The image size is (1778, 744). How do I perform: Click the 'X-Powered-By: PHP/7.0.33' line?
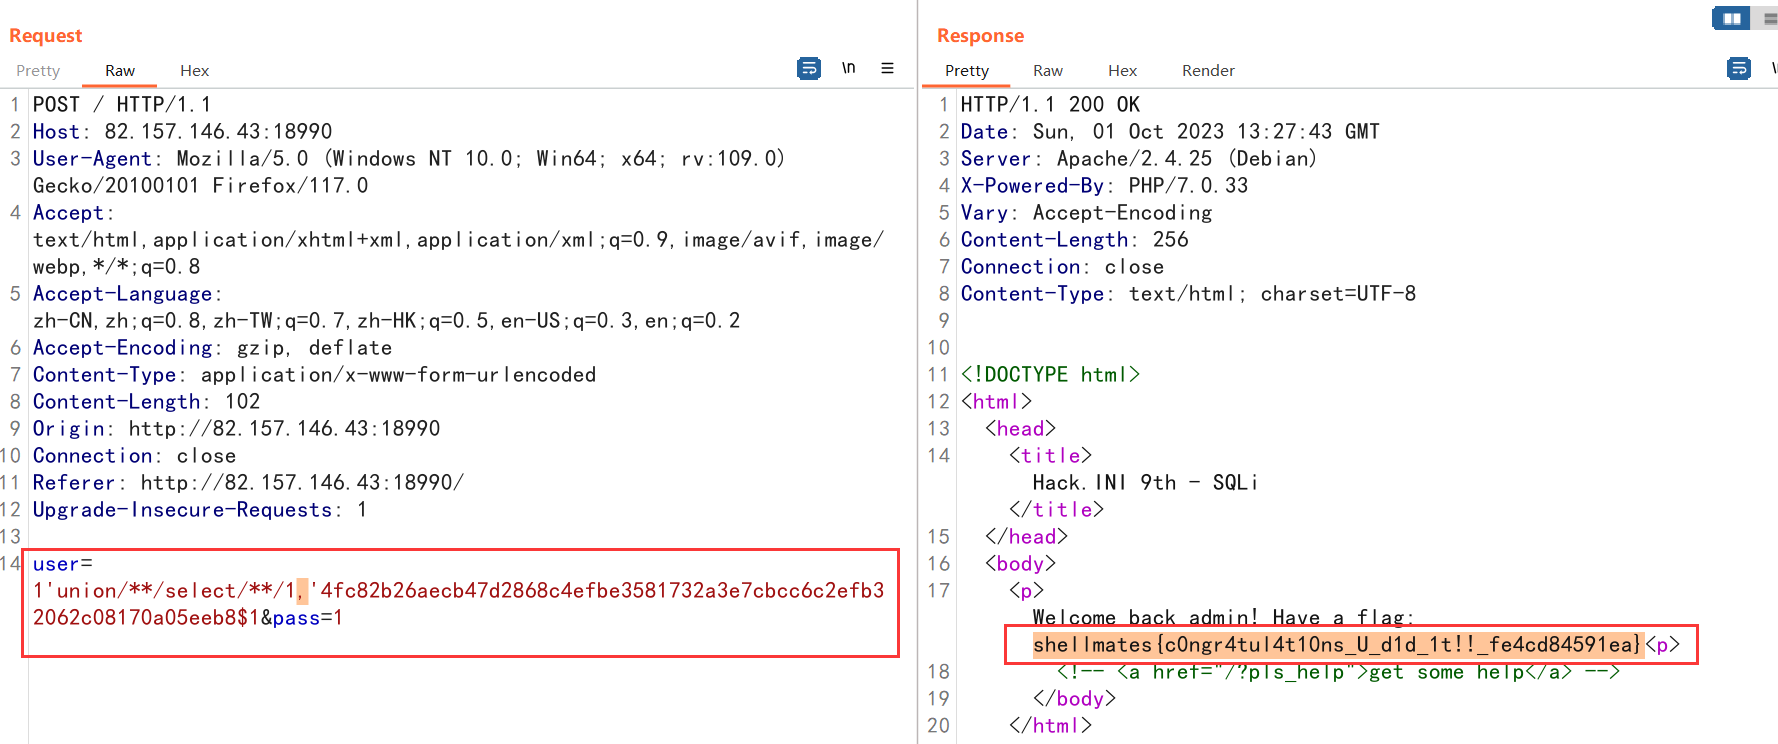(1104, 186)
